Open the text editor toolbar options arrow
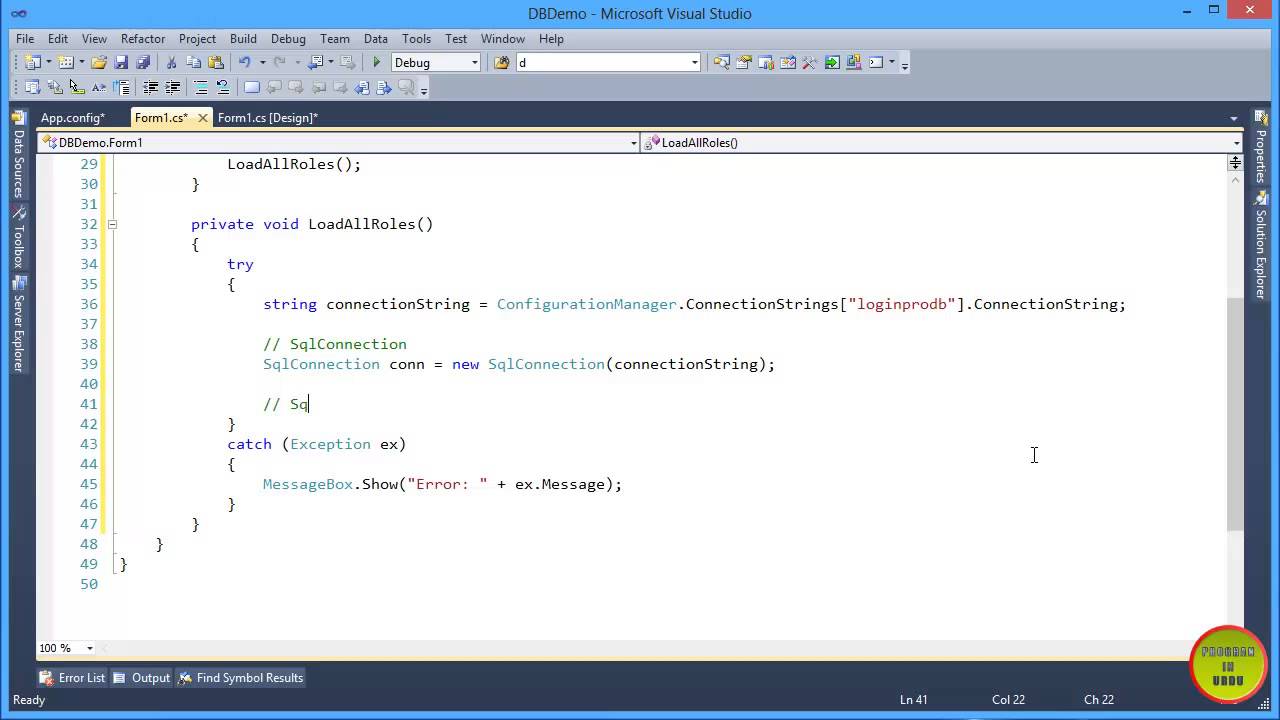 pos(424,90)
